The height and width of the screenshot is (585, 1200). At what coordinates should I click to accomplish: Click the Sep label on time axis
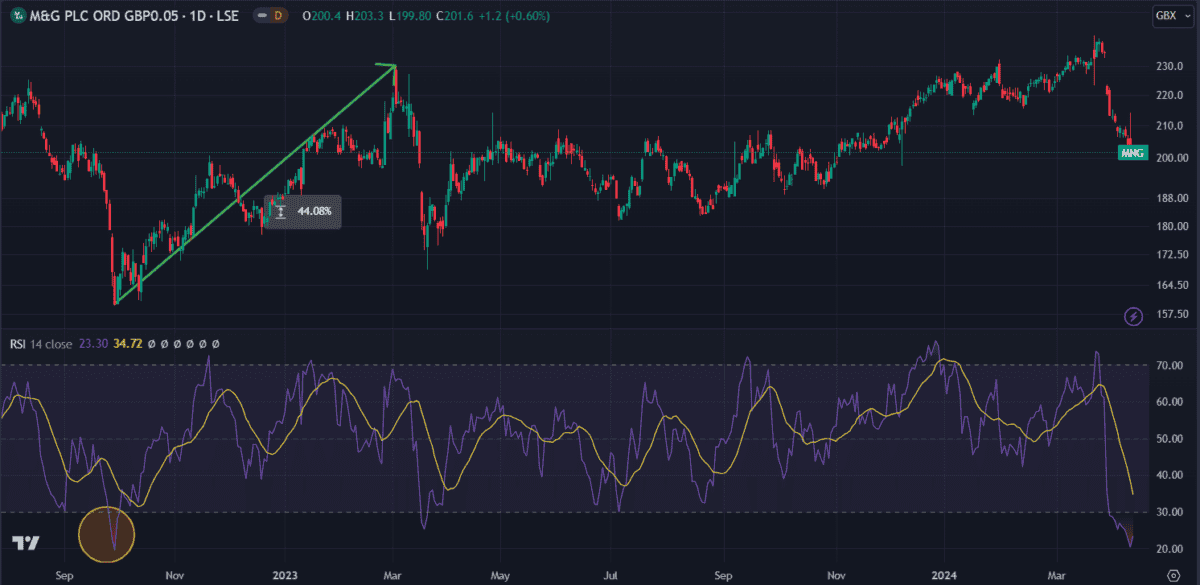click(x=65, y=576)
